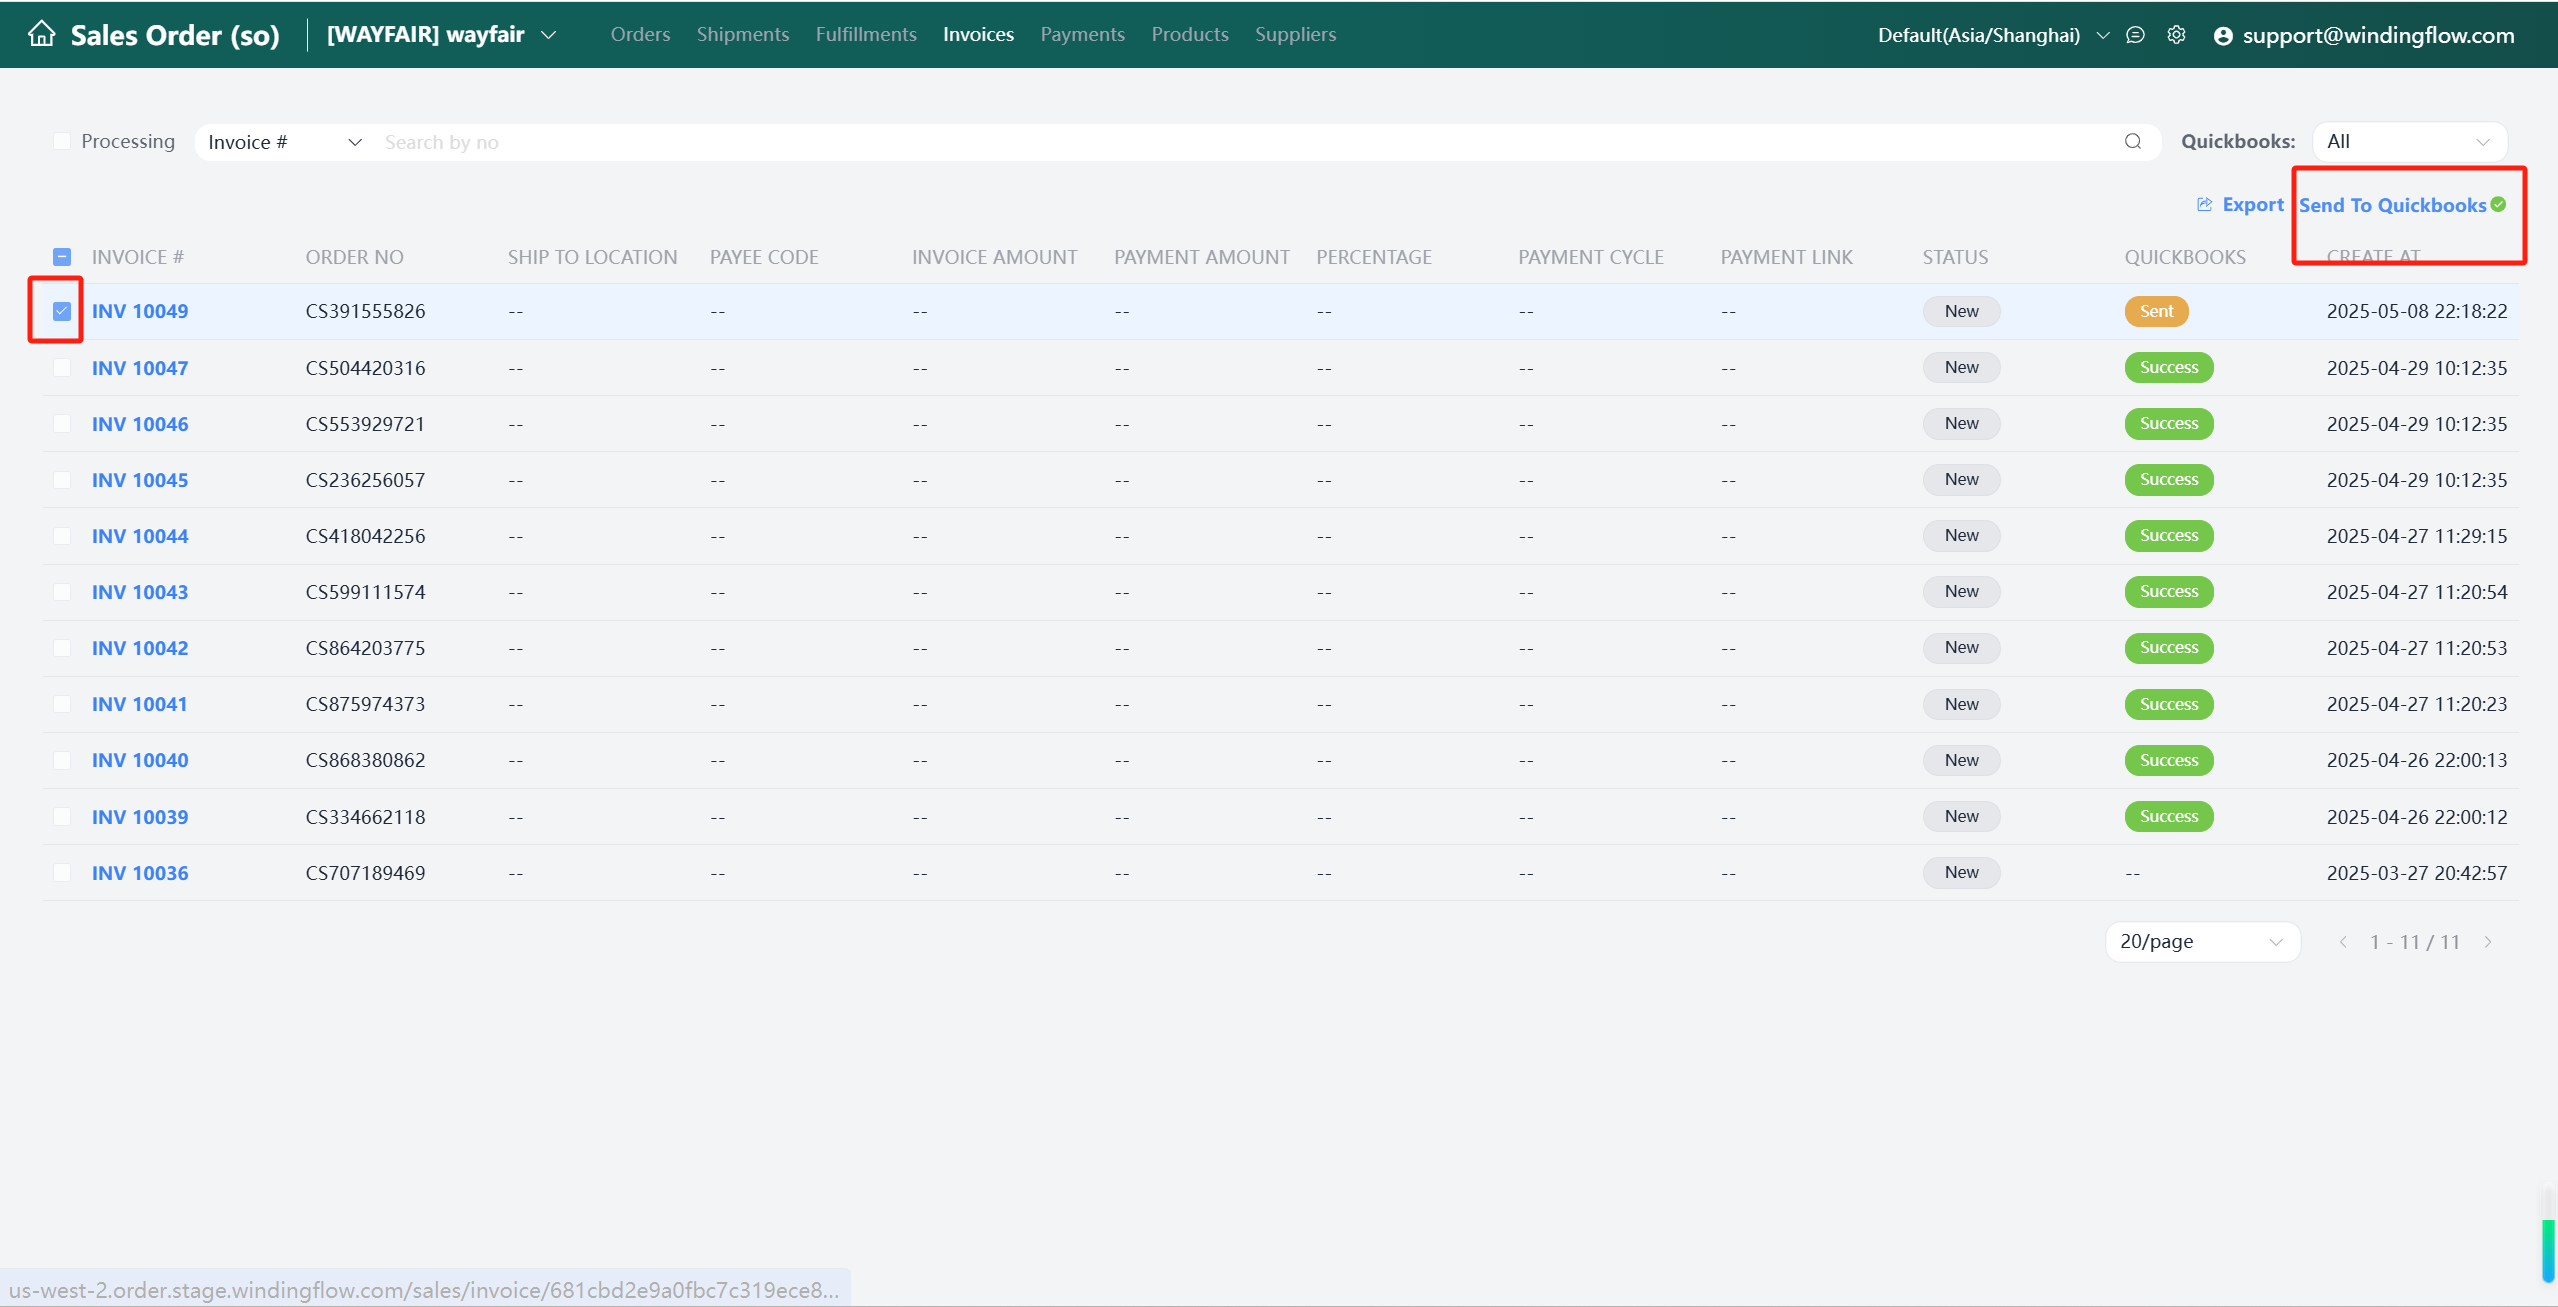This screenshot has width=2558, height=1307.
Task: Click date 2025-04-26 22:00:13
Action: 2417,760
